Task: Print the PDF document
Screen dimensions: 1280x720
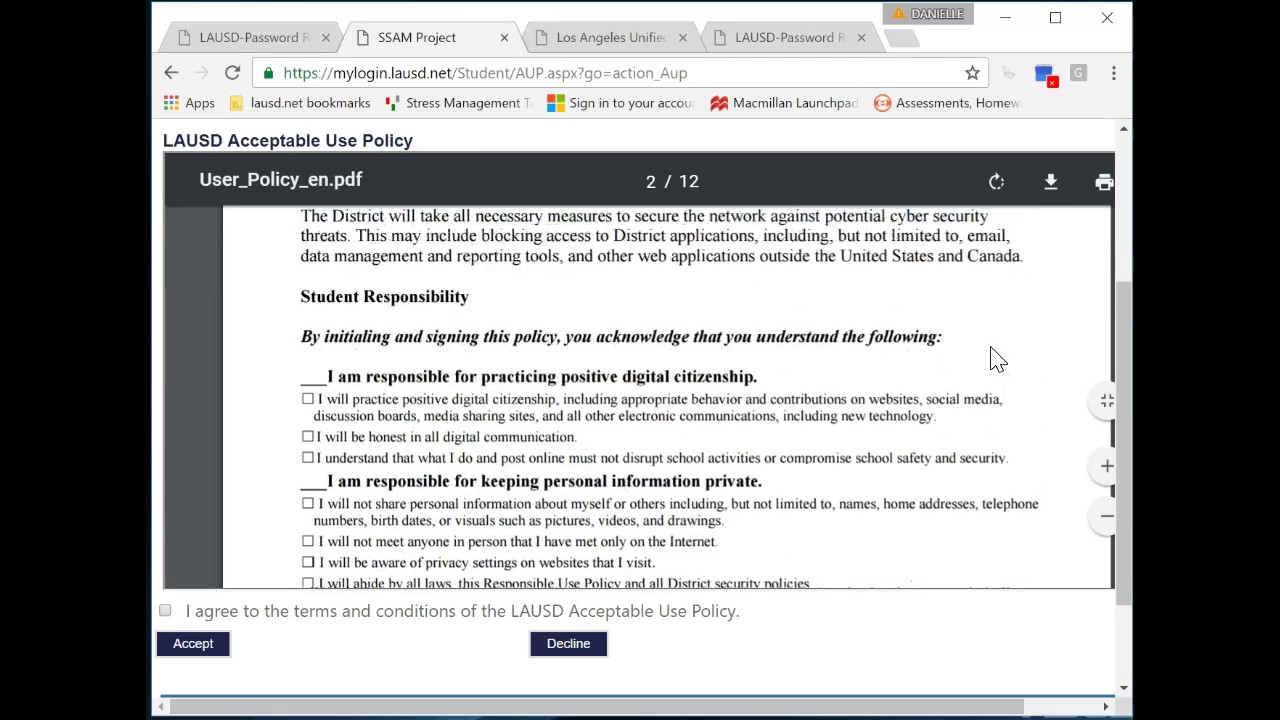Action: (x=1104, y=182)
